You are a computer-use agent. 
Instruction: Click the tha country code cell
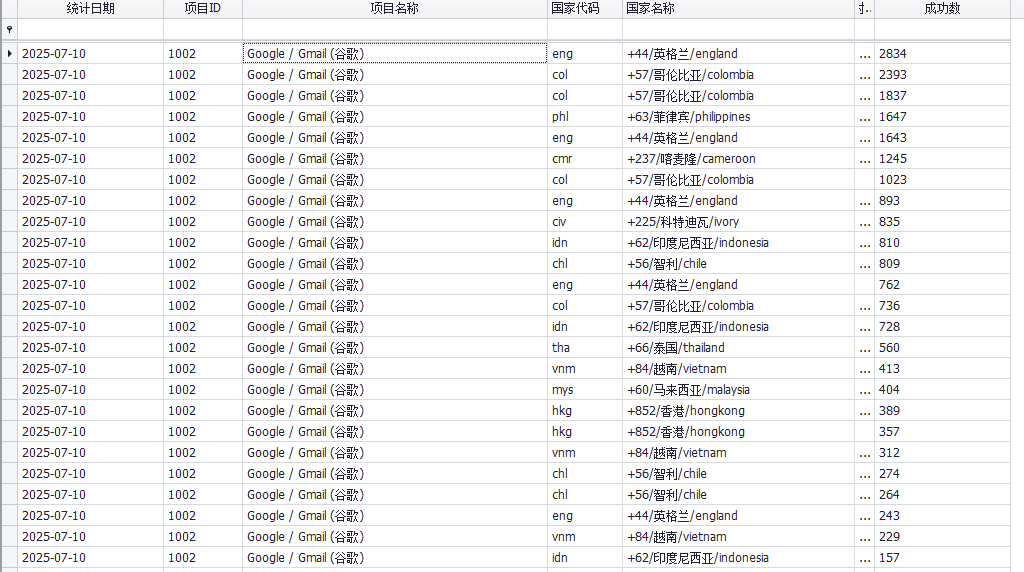tap(584, 347)
